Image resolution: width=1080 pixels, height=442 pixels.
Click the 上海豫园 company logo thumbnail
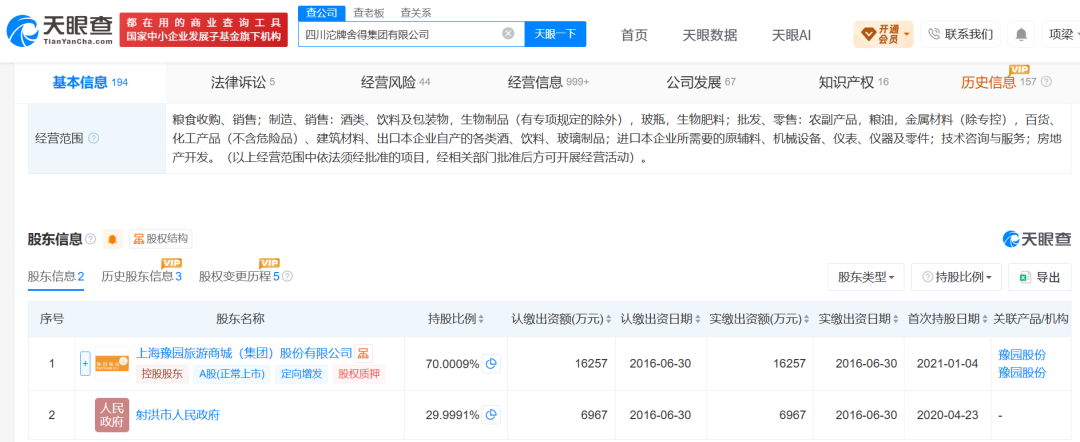112,364
